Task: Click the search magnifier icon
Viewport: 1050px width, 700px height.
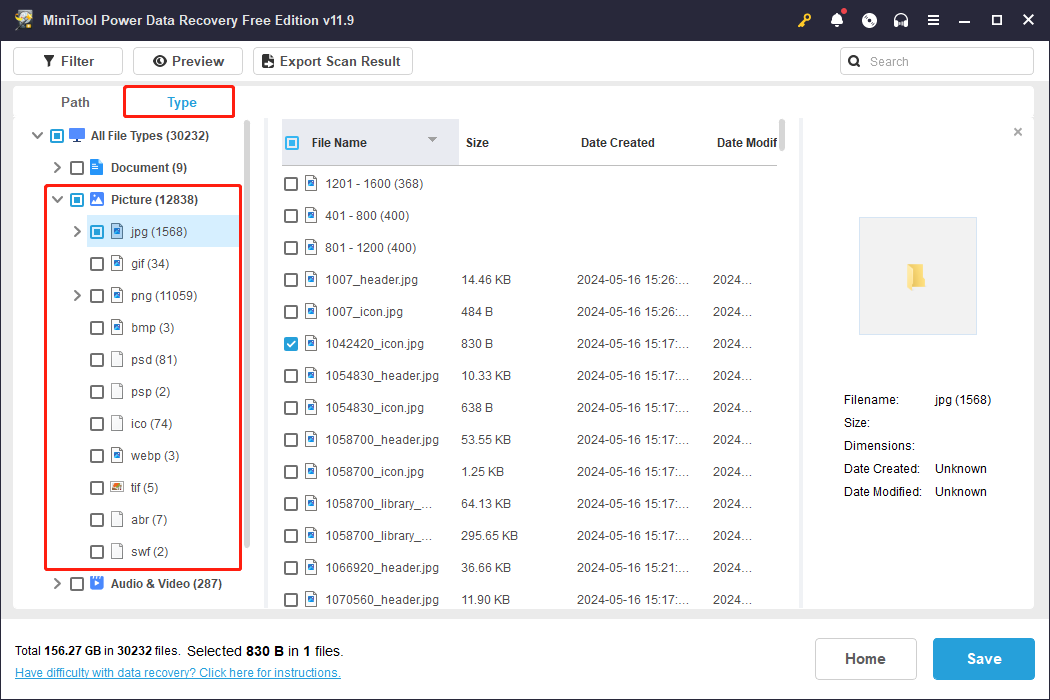Action: pyautogui.click(x=854, y=62)
